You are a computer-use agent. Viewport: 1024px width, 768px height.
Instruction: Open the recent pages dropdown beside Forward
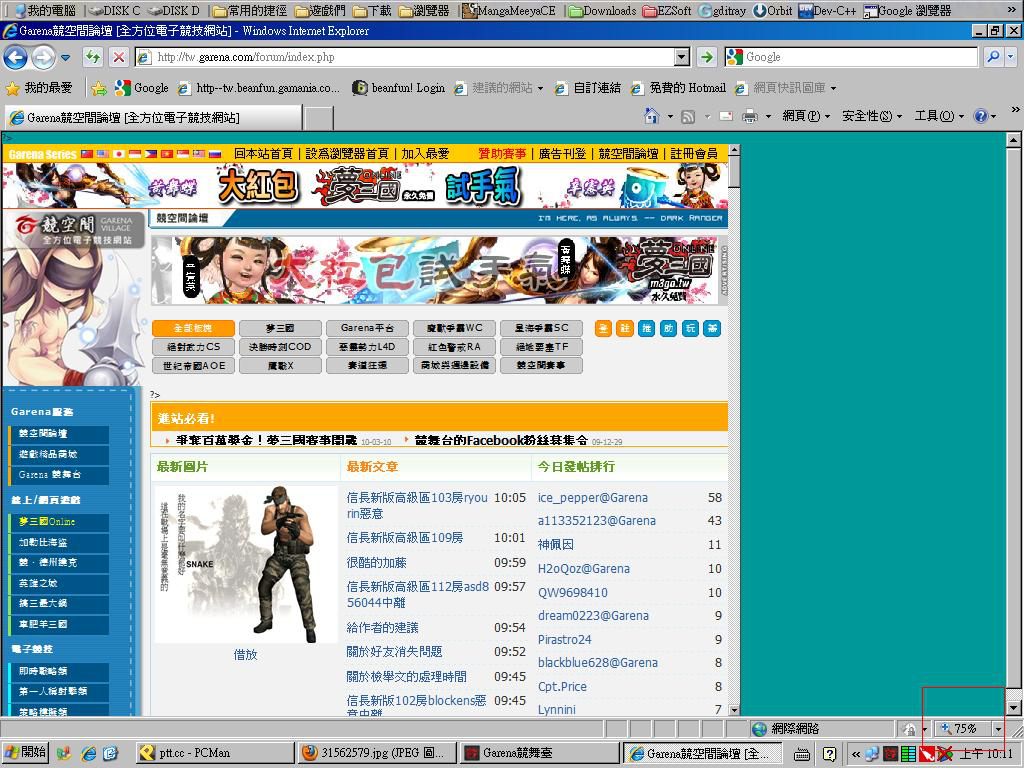click(65, 57)
